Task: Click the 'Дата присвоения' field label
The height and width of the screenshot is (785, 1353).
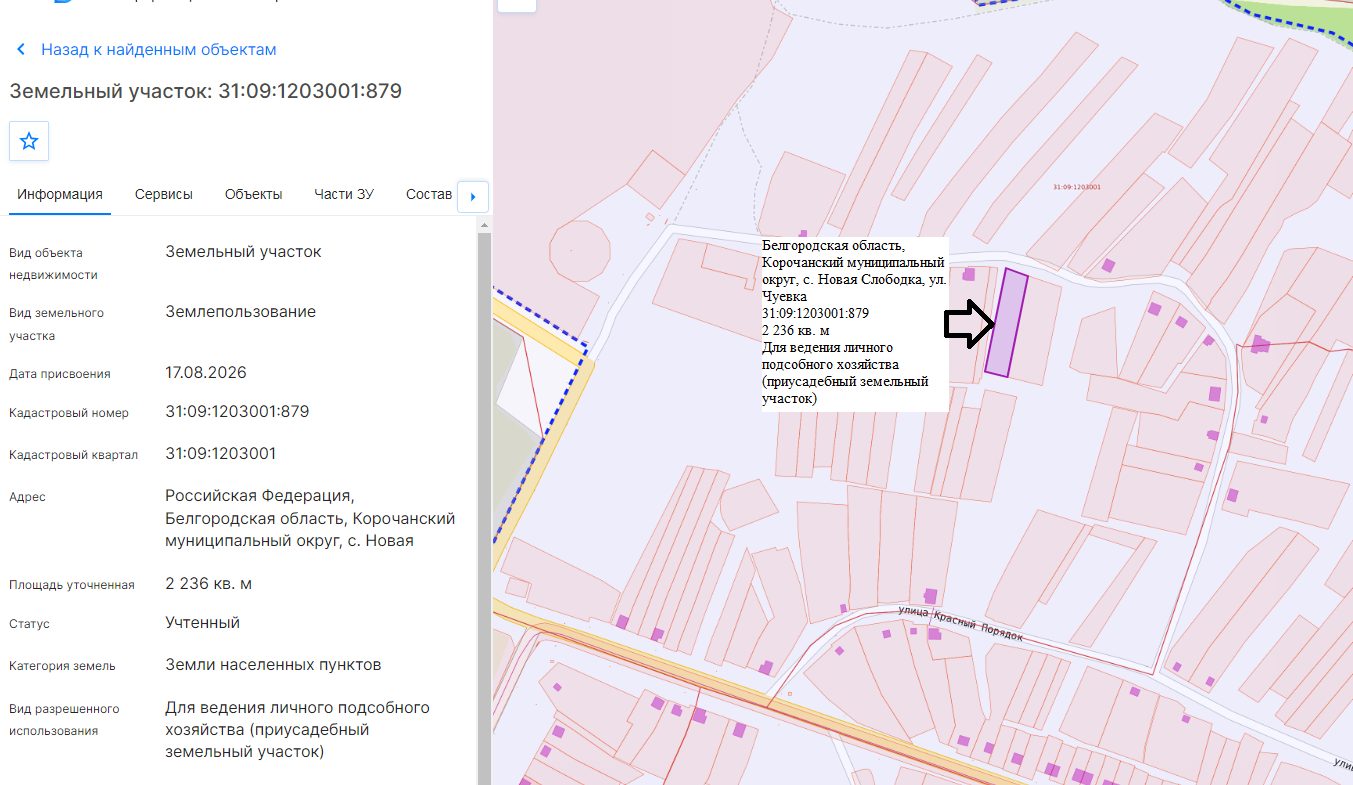Action: [60, 373]
